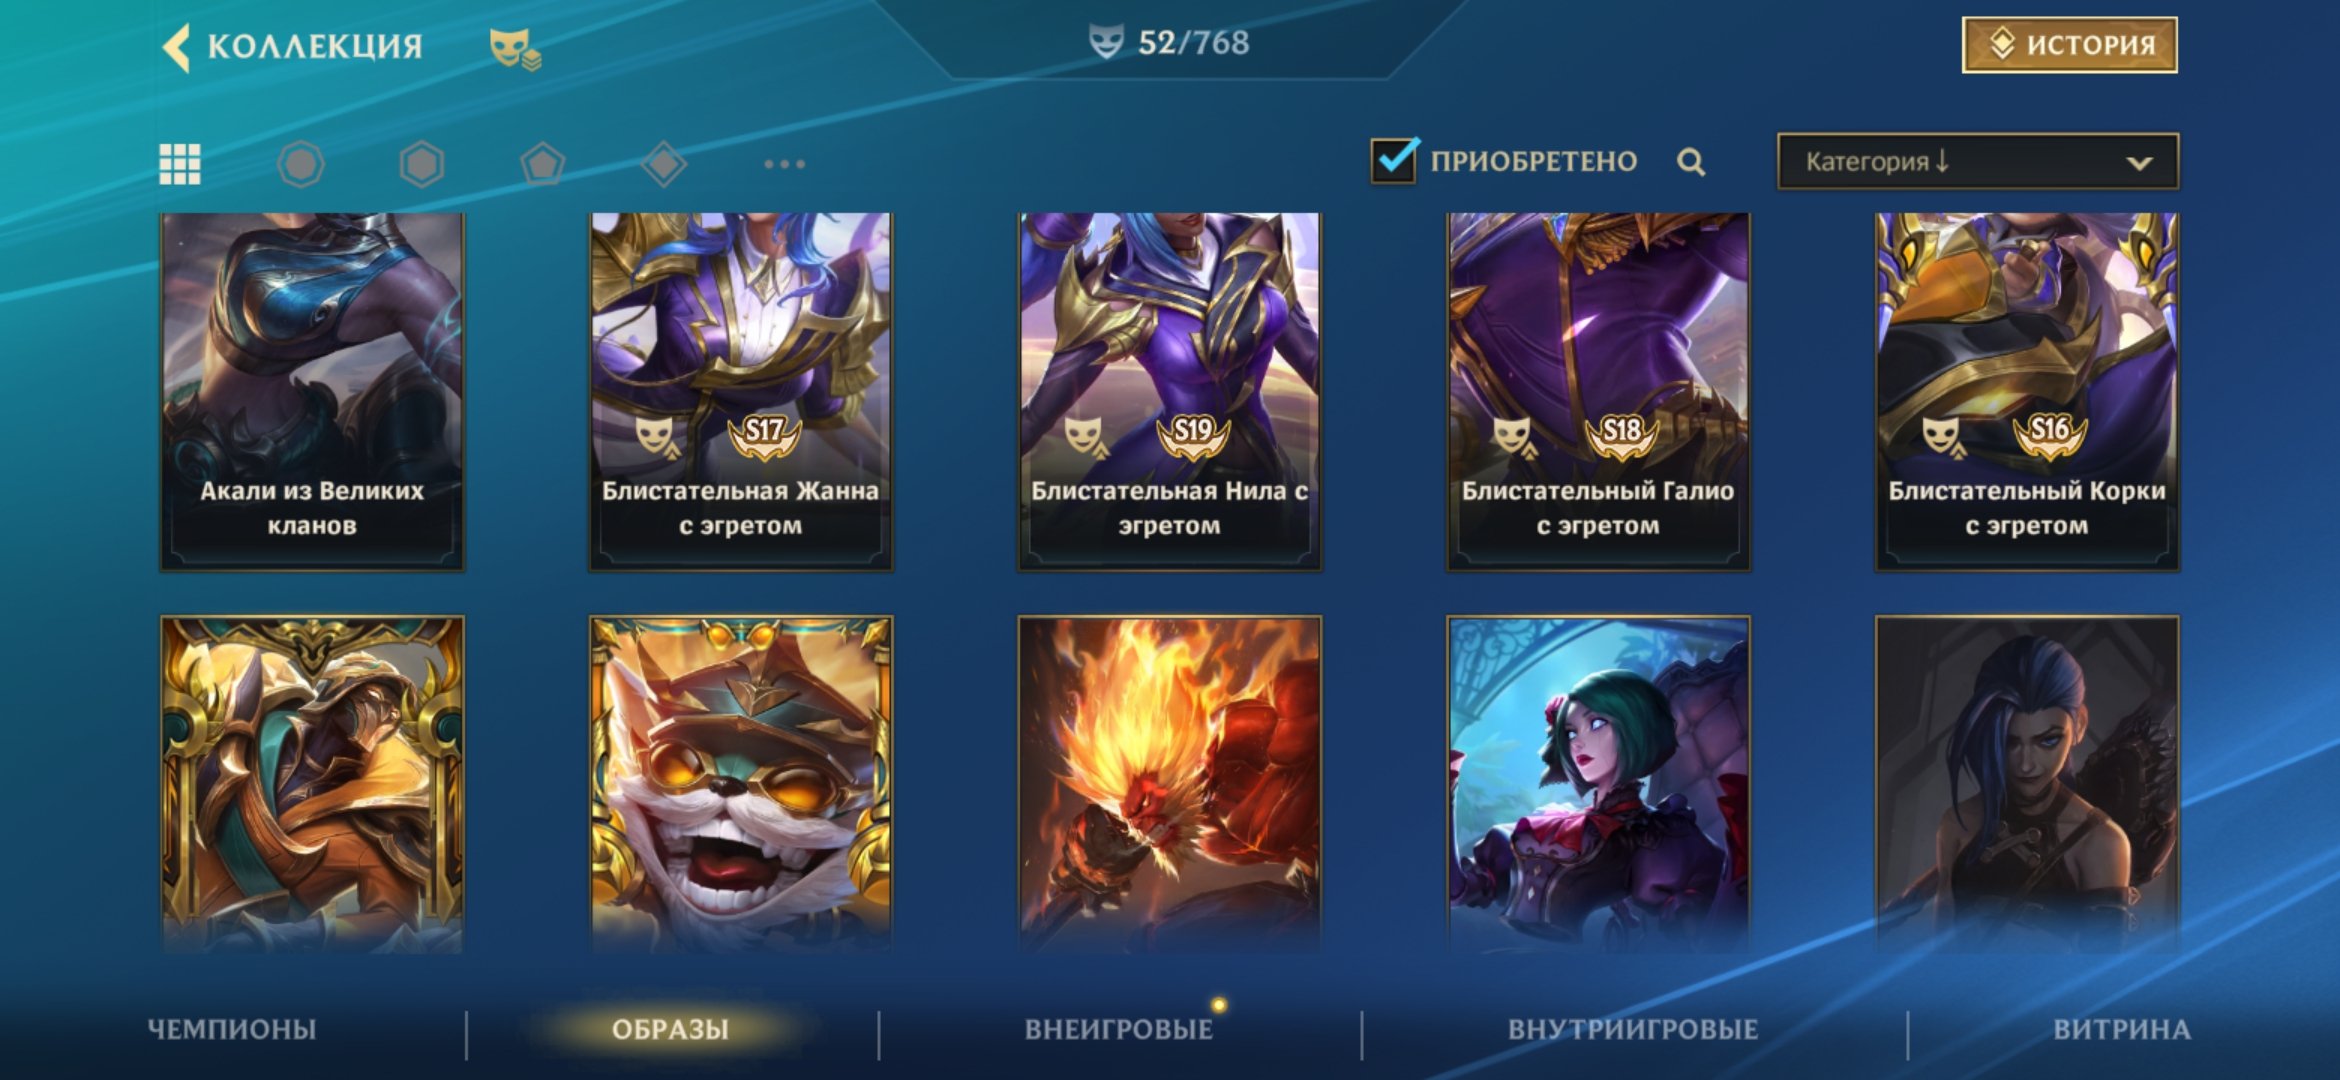Open Блистательная Жанна с эгретом skin card
Viewport: 2340px width, 1080px height.
click(x=741, y=391)
